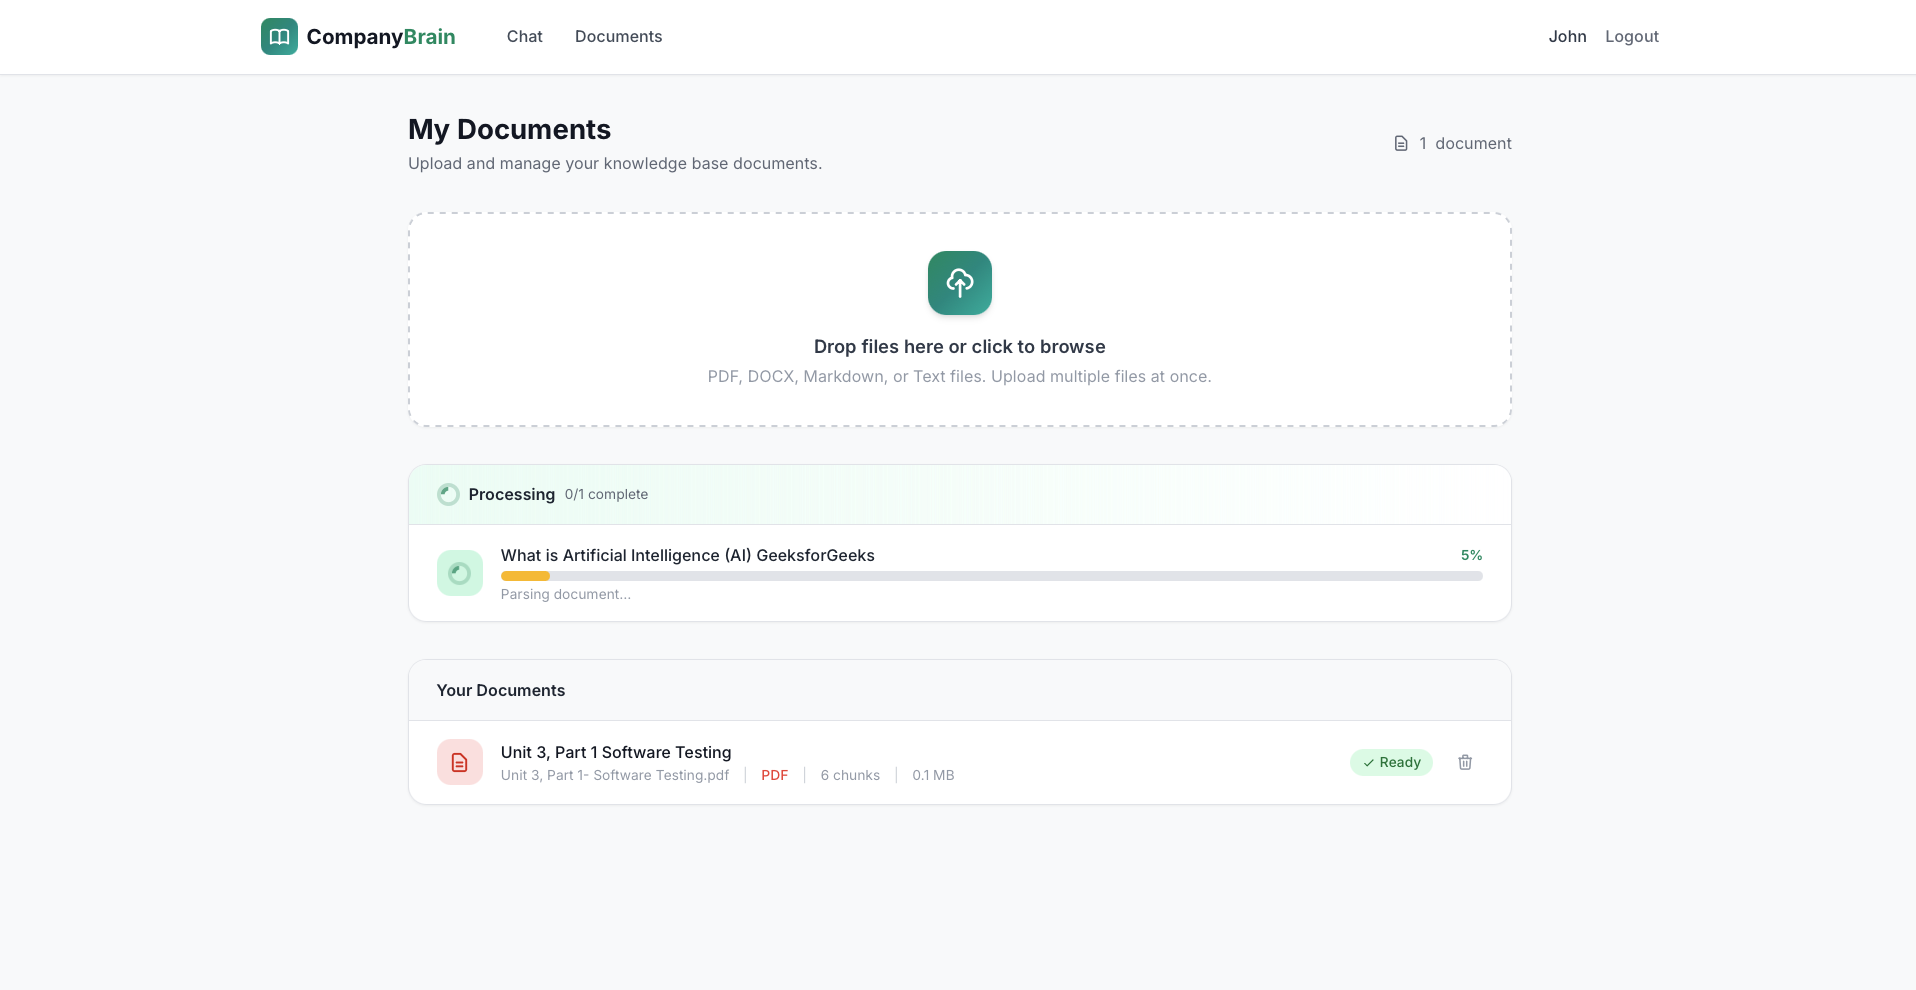The width and height of the screenshot is (1916, 990).
Task: Click "John" in the top navigation bar
Action: pos(1567,36)
